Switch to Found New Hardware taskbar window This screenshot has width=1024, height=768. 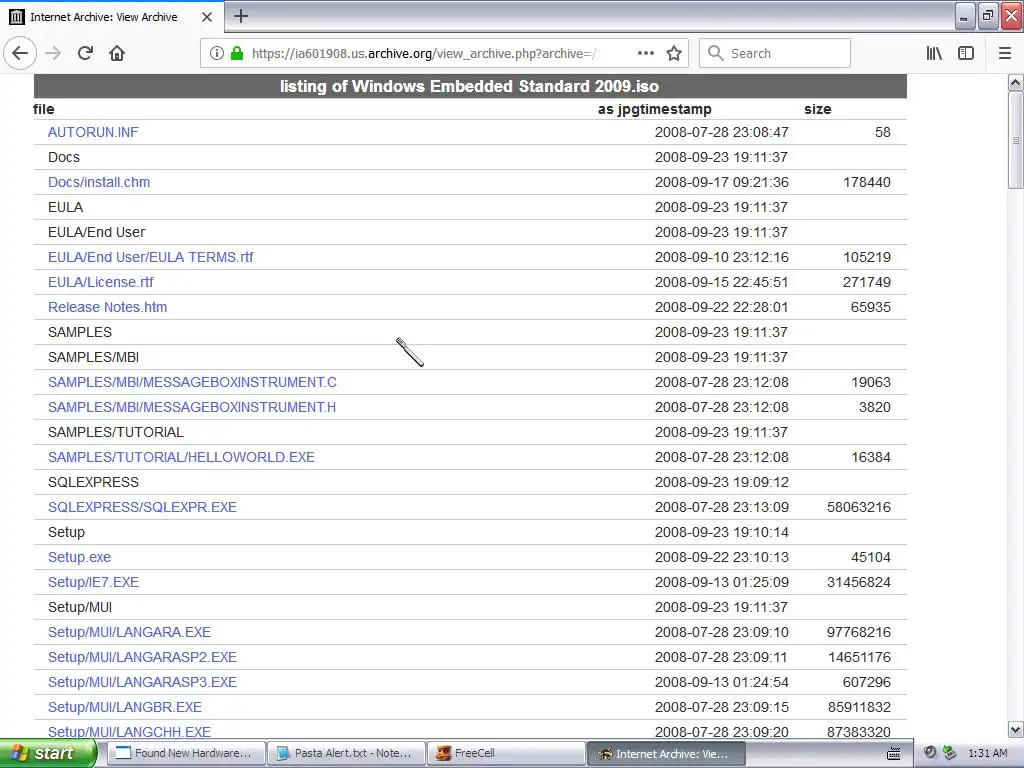click(185, 753)
